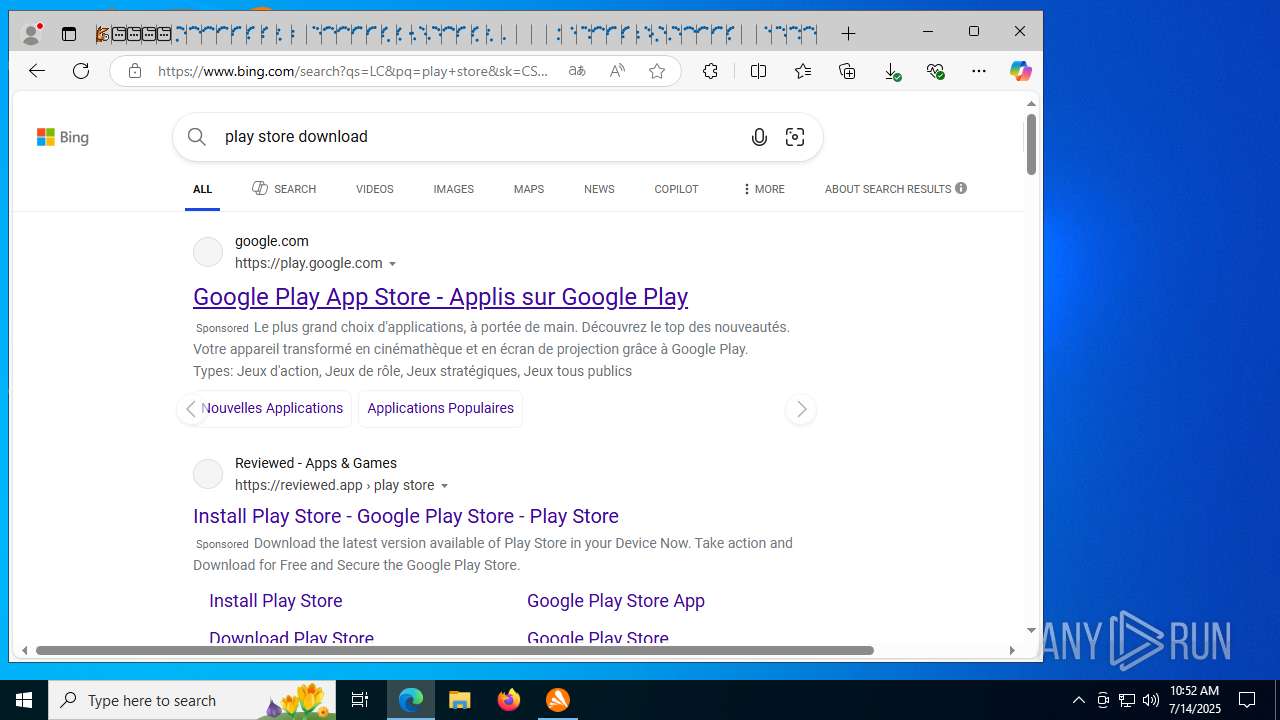Select the ALL results tab
This screenshot has height=720, width=1280.
tap(202, 189)
